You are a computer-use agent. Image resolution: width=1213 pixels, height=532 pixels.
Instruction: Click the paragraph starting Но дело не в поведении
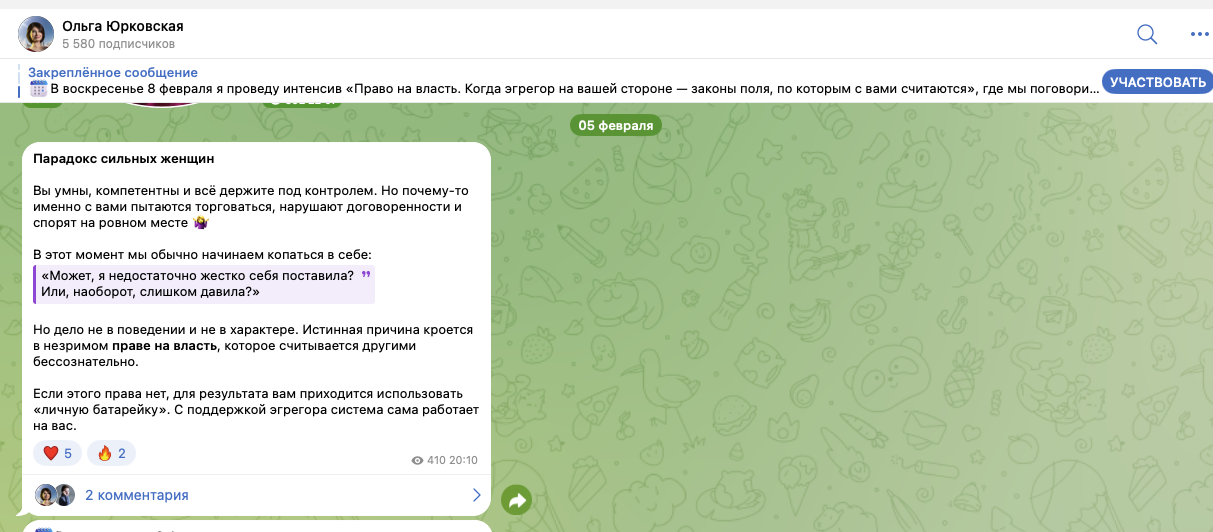pos(253,346)
